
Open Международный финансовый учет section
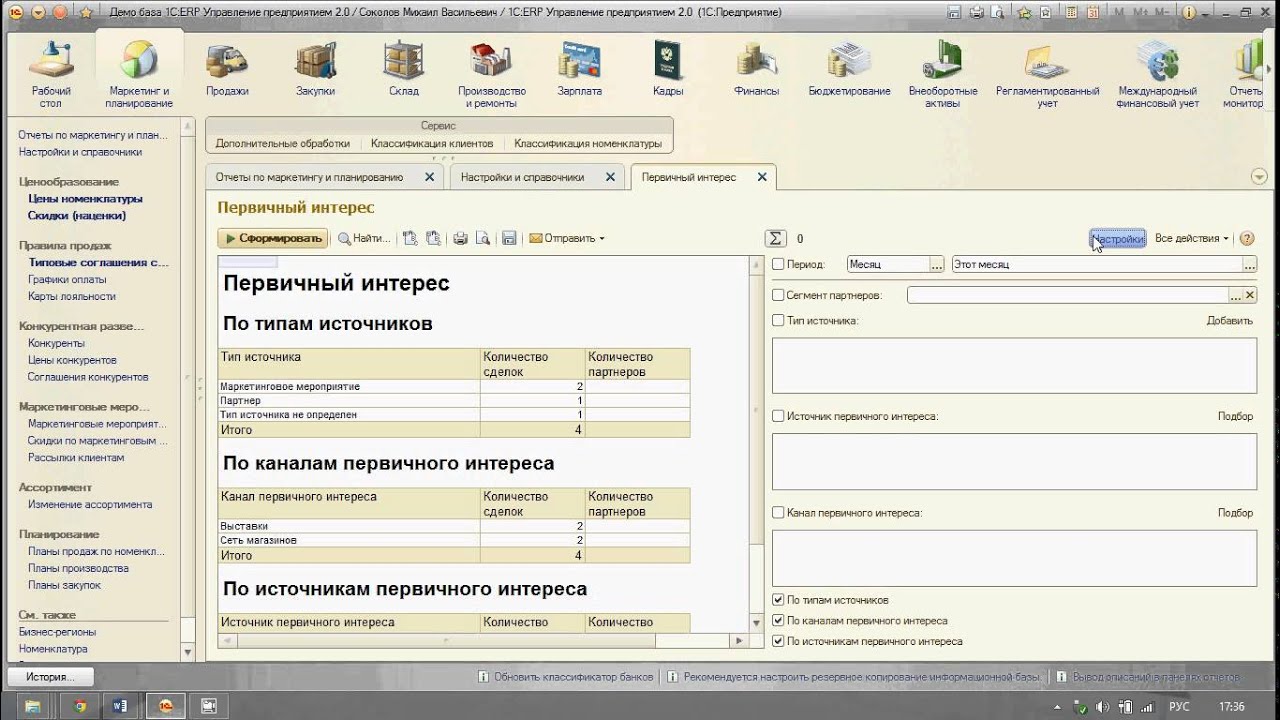(x=1158, y=74)
